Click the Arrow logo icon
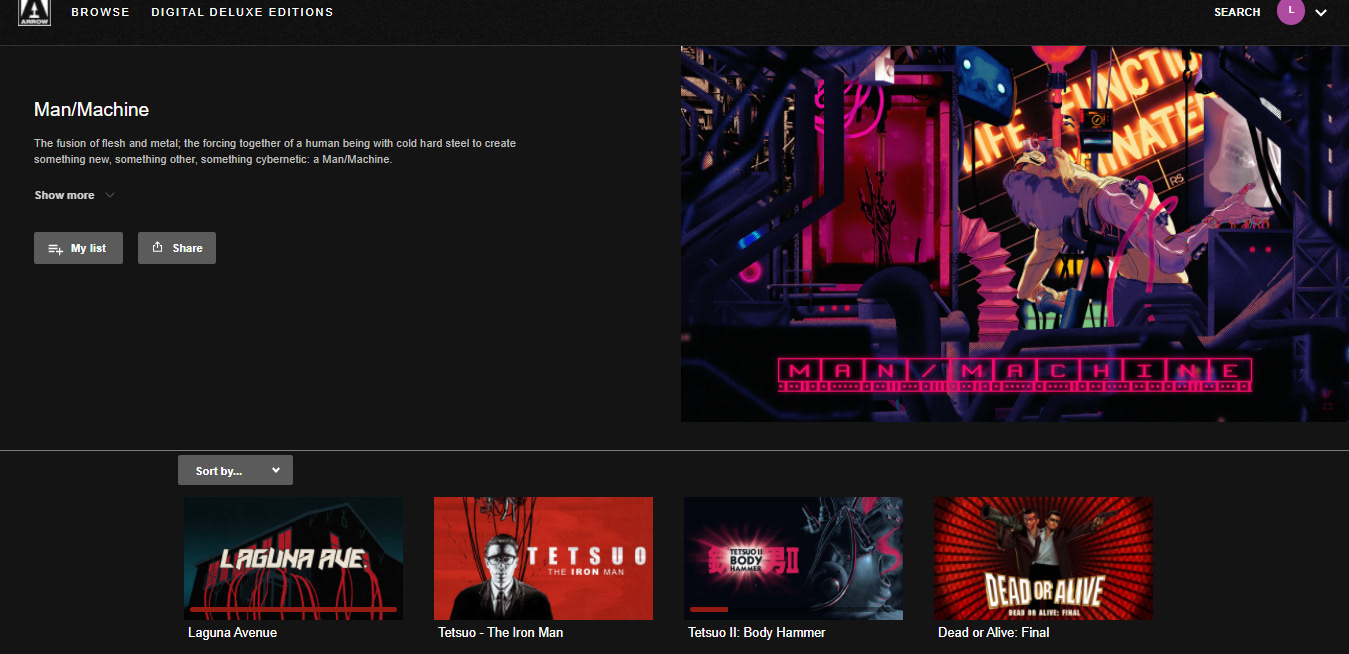This screenshot has height=654, width=1349. [x=34, y=13]
